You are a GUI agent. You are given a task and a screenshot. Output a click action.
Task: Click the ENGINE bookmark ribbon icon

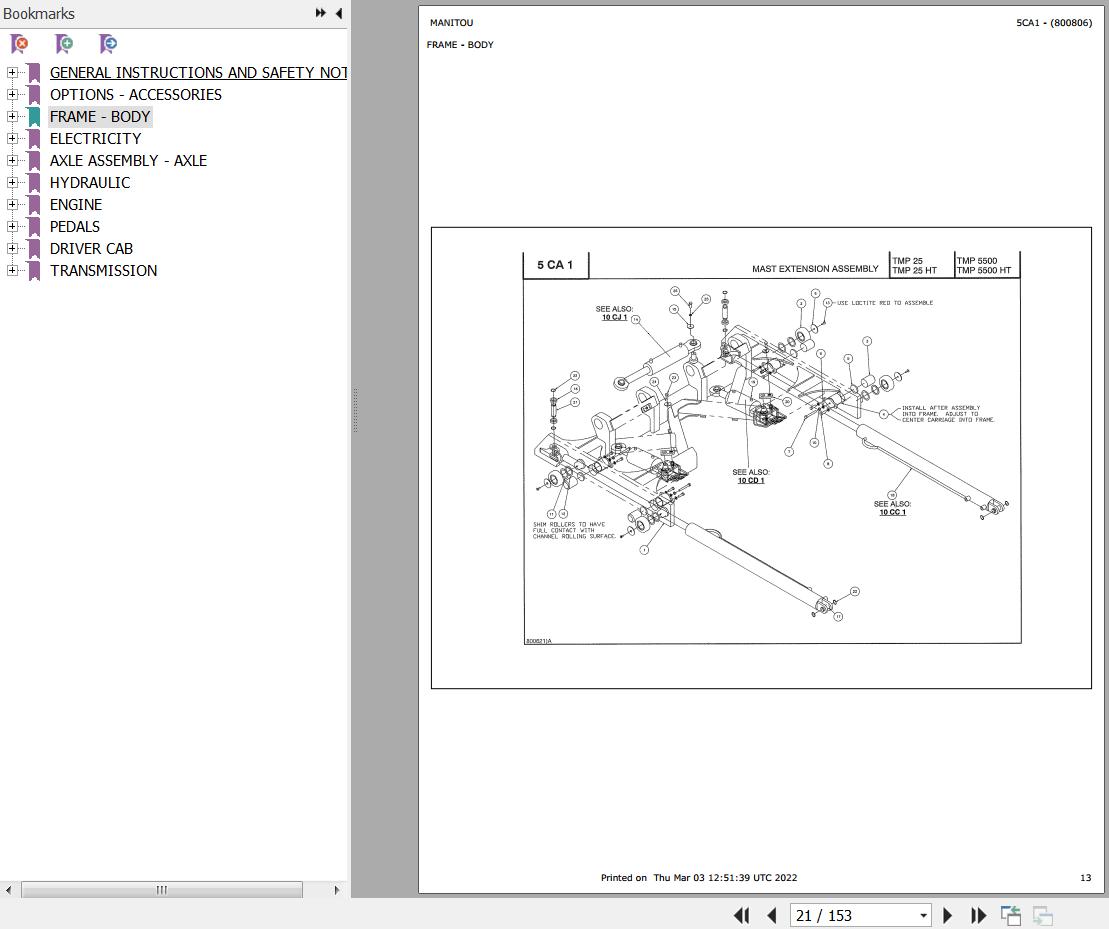[34, 205]
